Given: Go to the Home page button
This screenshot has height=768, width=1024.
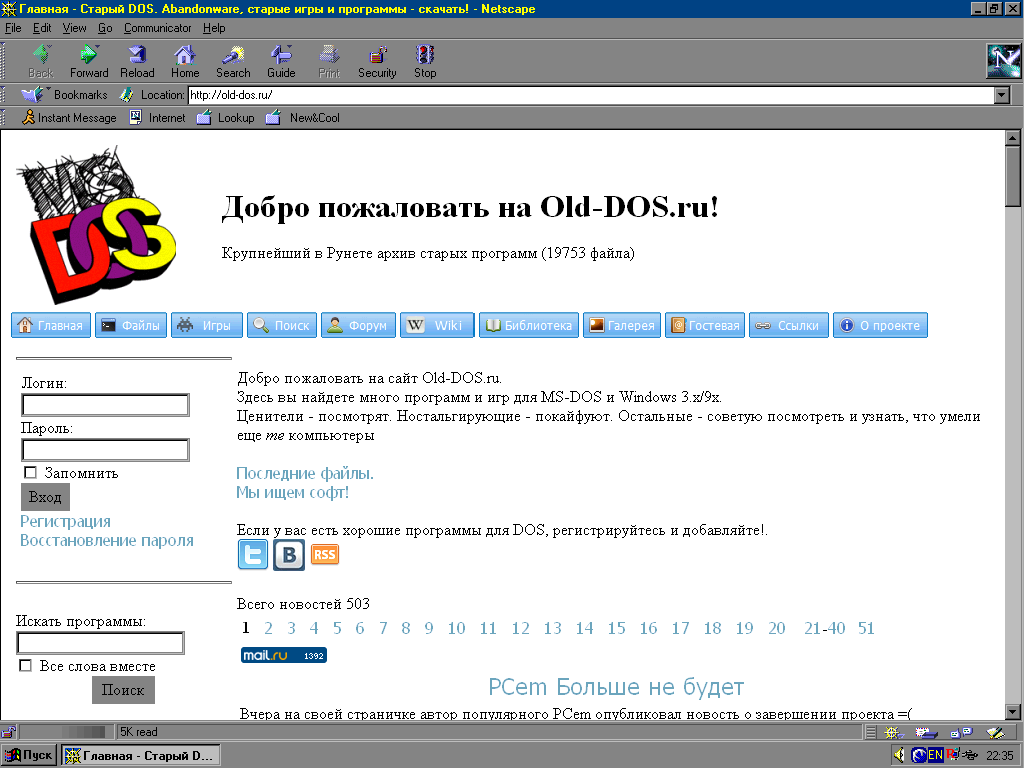Looking at the screenshot, I should tap(185, 61).
